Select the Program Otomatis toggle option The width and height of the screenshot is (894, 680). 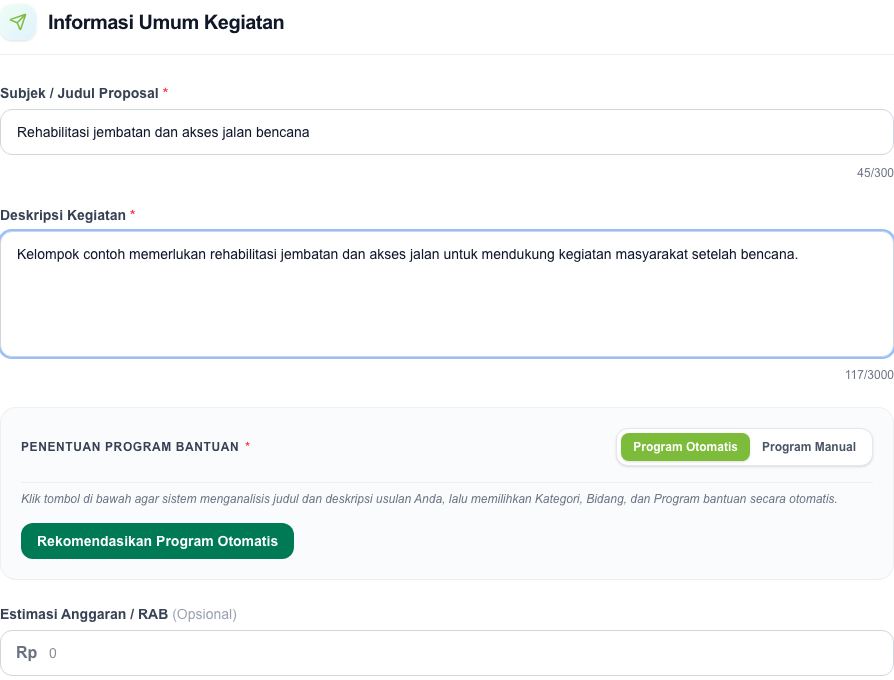685,447
